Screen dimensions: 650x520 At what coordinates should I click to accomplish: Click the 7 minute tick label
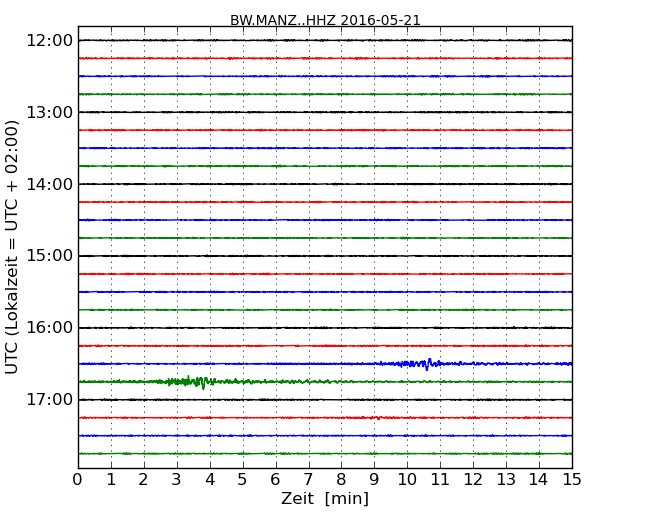[x=308, y=480]
